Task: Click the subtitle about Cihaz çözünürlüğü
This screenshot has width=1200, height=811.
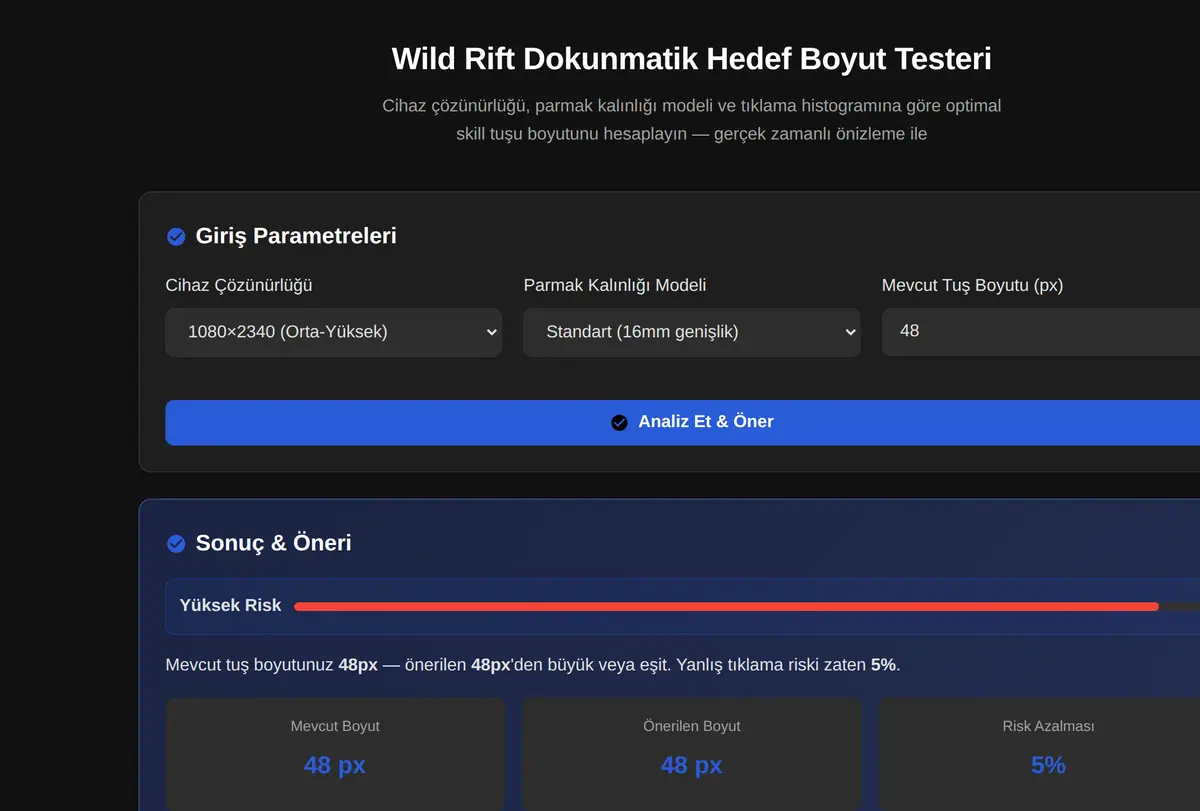Action: click(691, 119)
